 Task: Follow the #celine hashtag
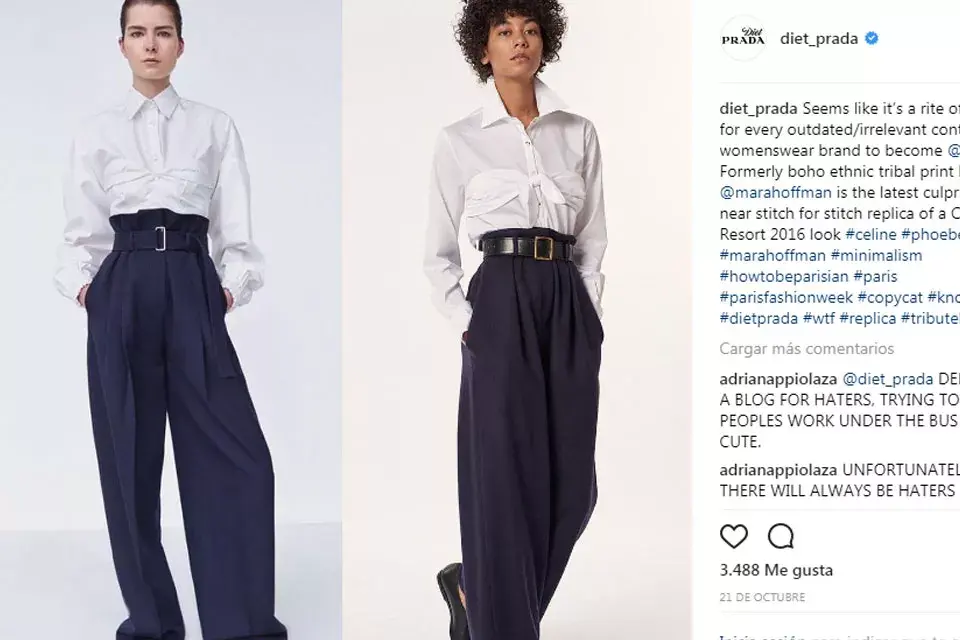(871, 234)
